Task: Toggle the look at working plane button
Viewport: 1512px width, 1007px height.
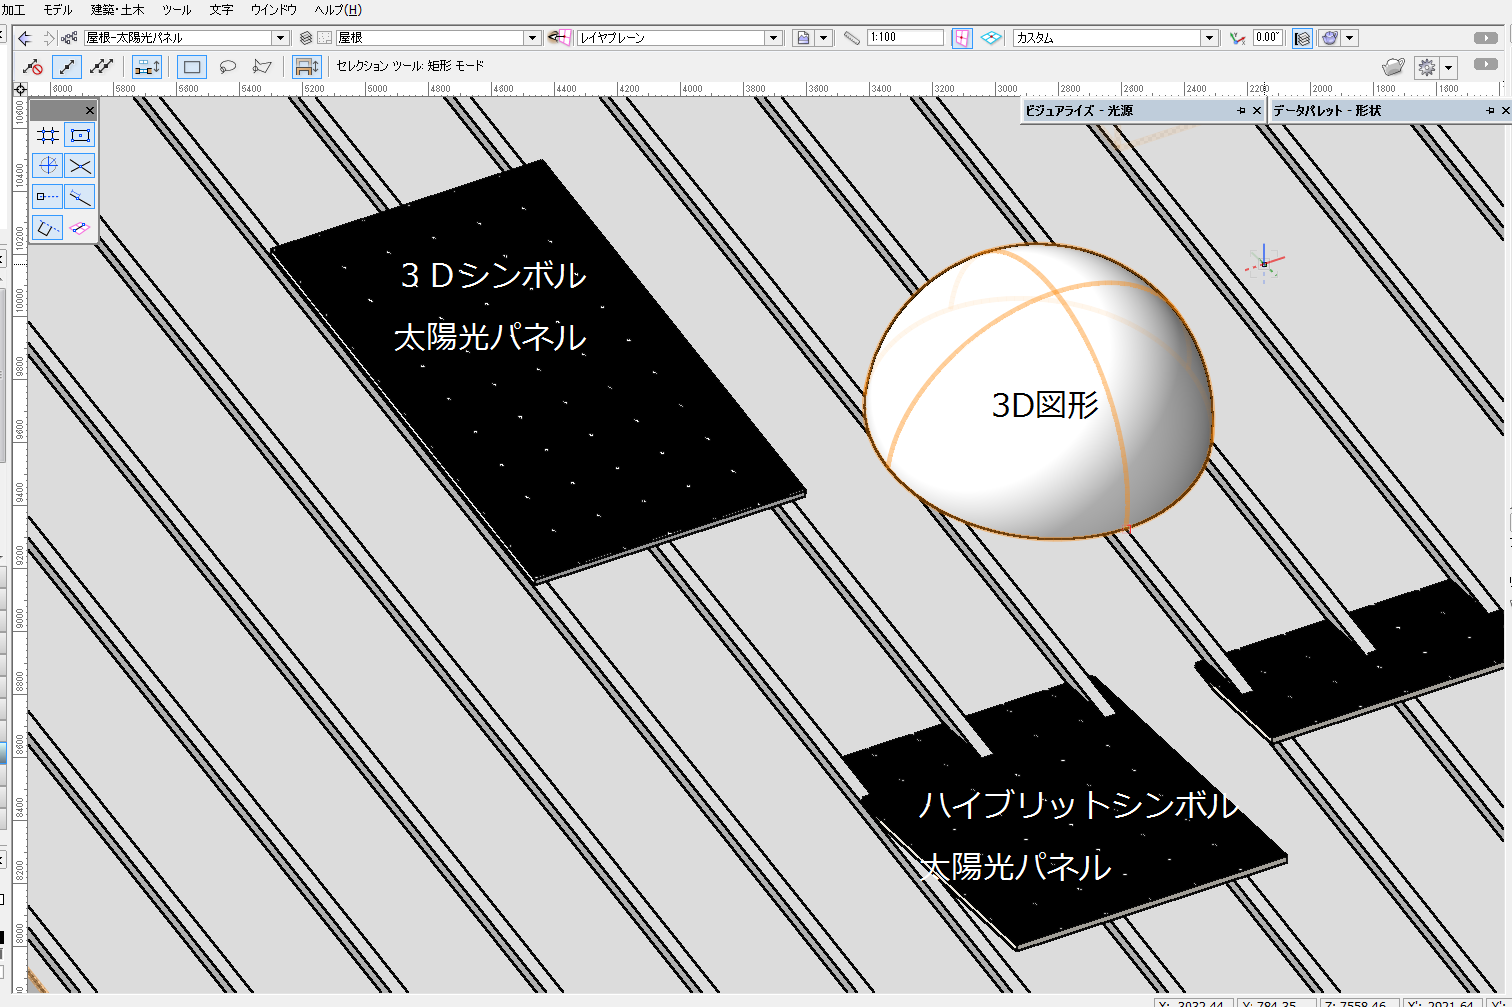Action: [962, 38]
